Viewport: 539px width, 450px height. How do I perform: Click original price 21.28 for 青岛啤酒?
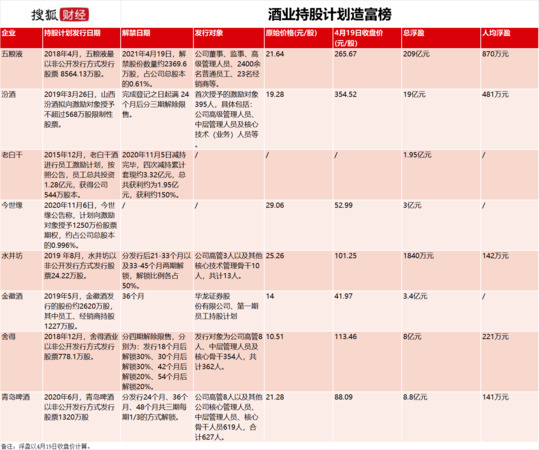click(275, 397)
